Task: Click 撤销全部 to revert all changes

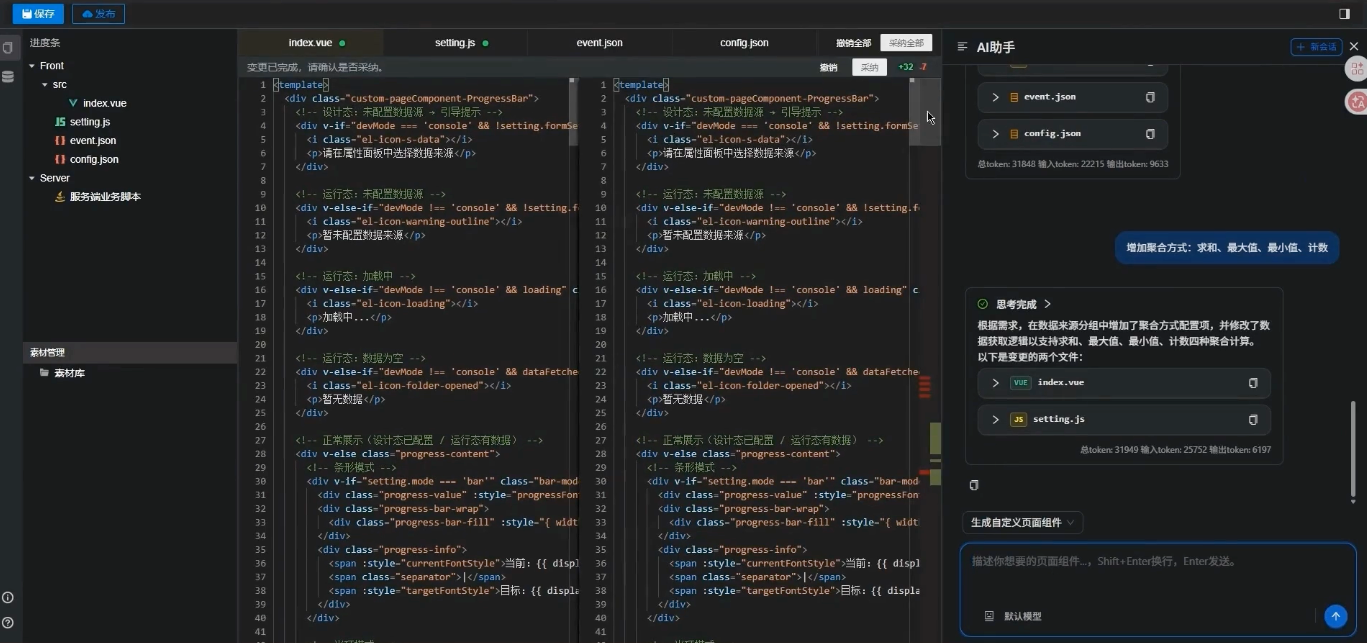Action: [853, 43]
